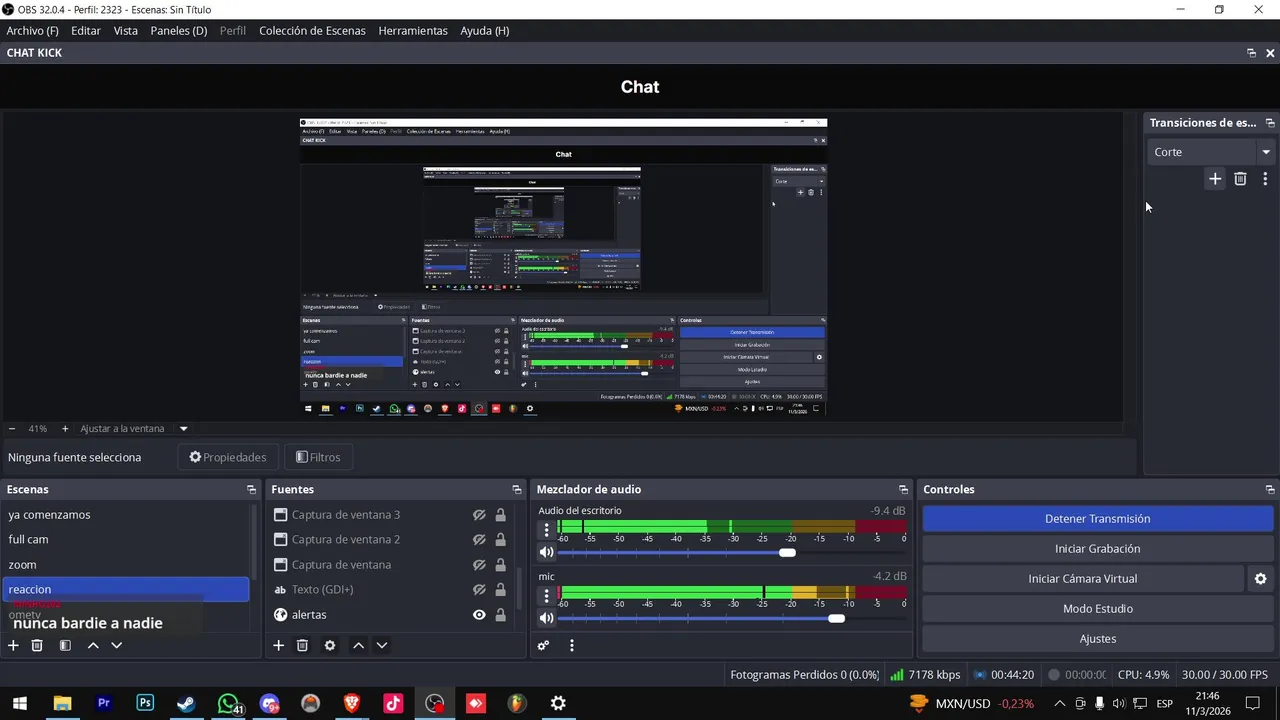Open scene filters icon in Escenas toolbar
The height and width of the screenshot is (720, 1280).
(65, 646)
